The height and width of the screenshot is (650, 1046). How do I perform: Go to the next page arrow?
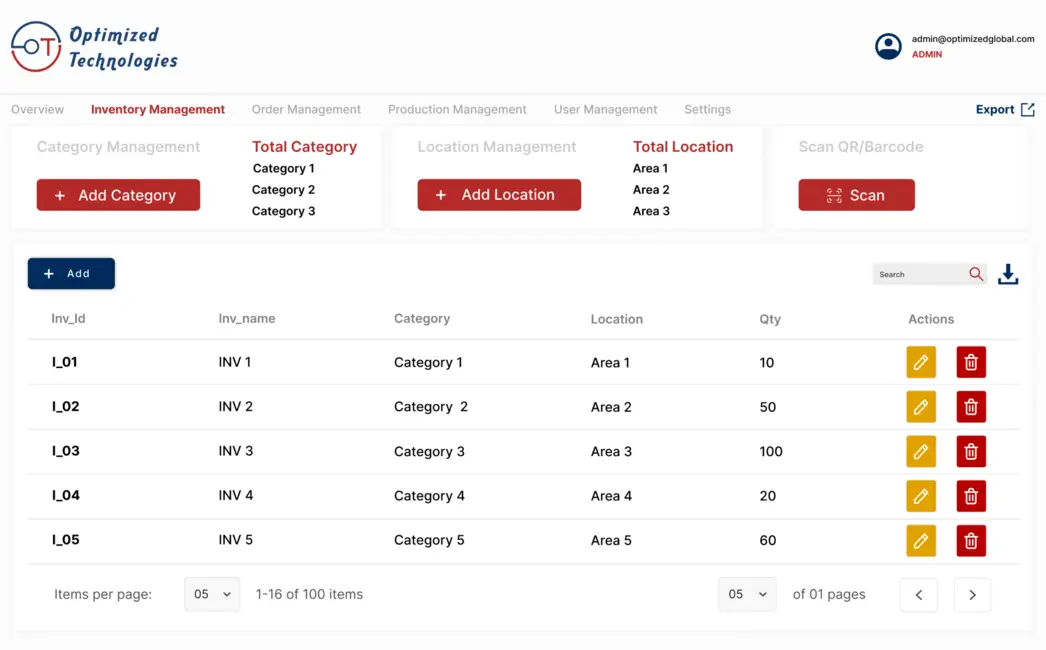pyautogui.click(x=972, y=595)
